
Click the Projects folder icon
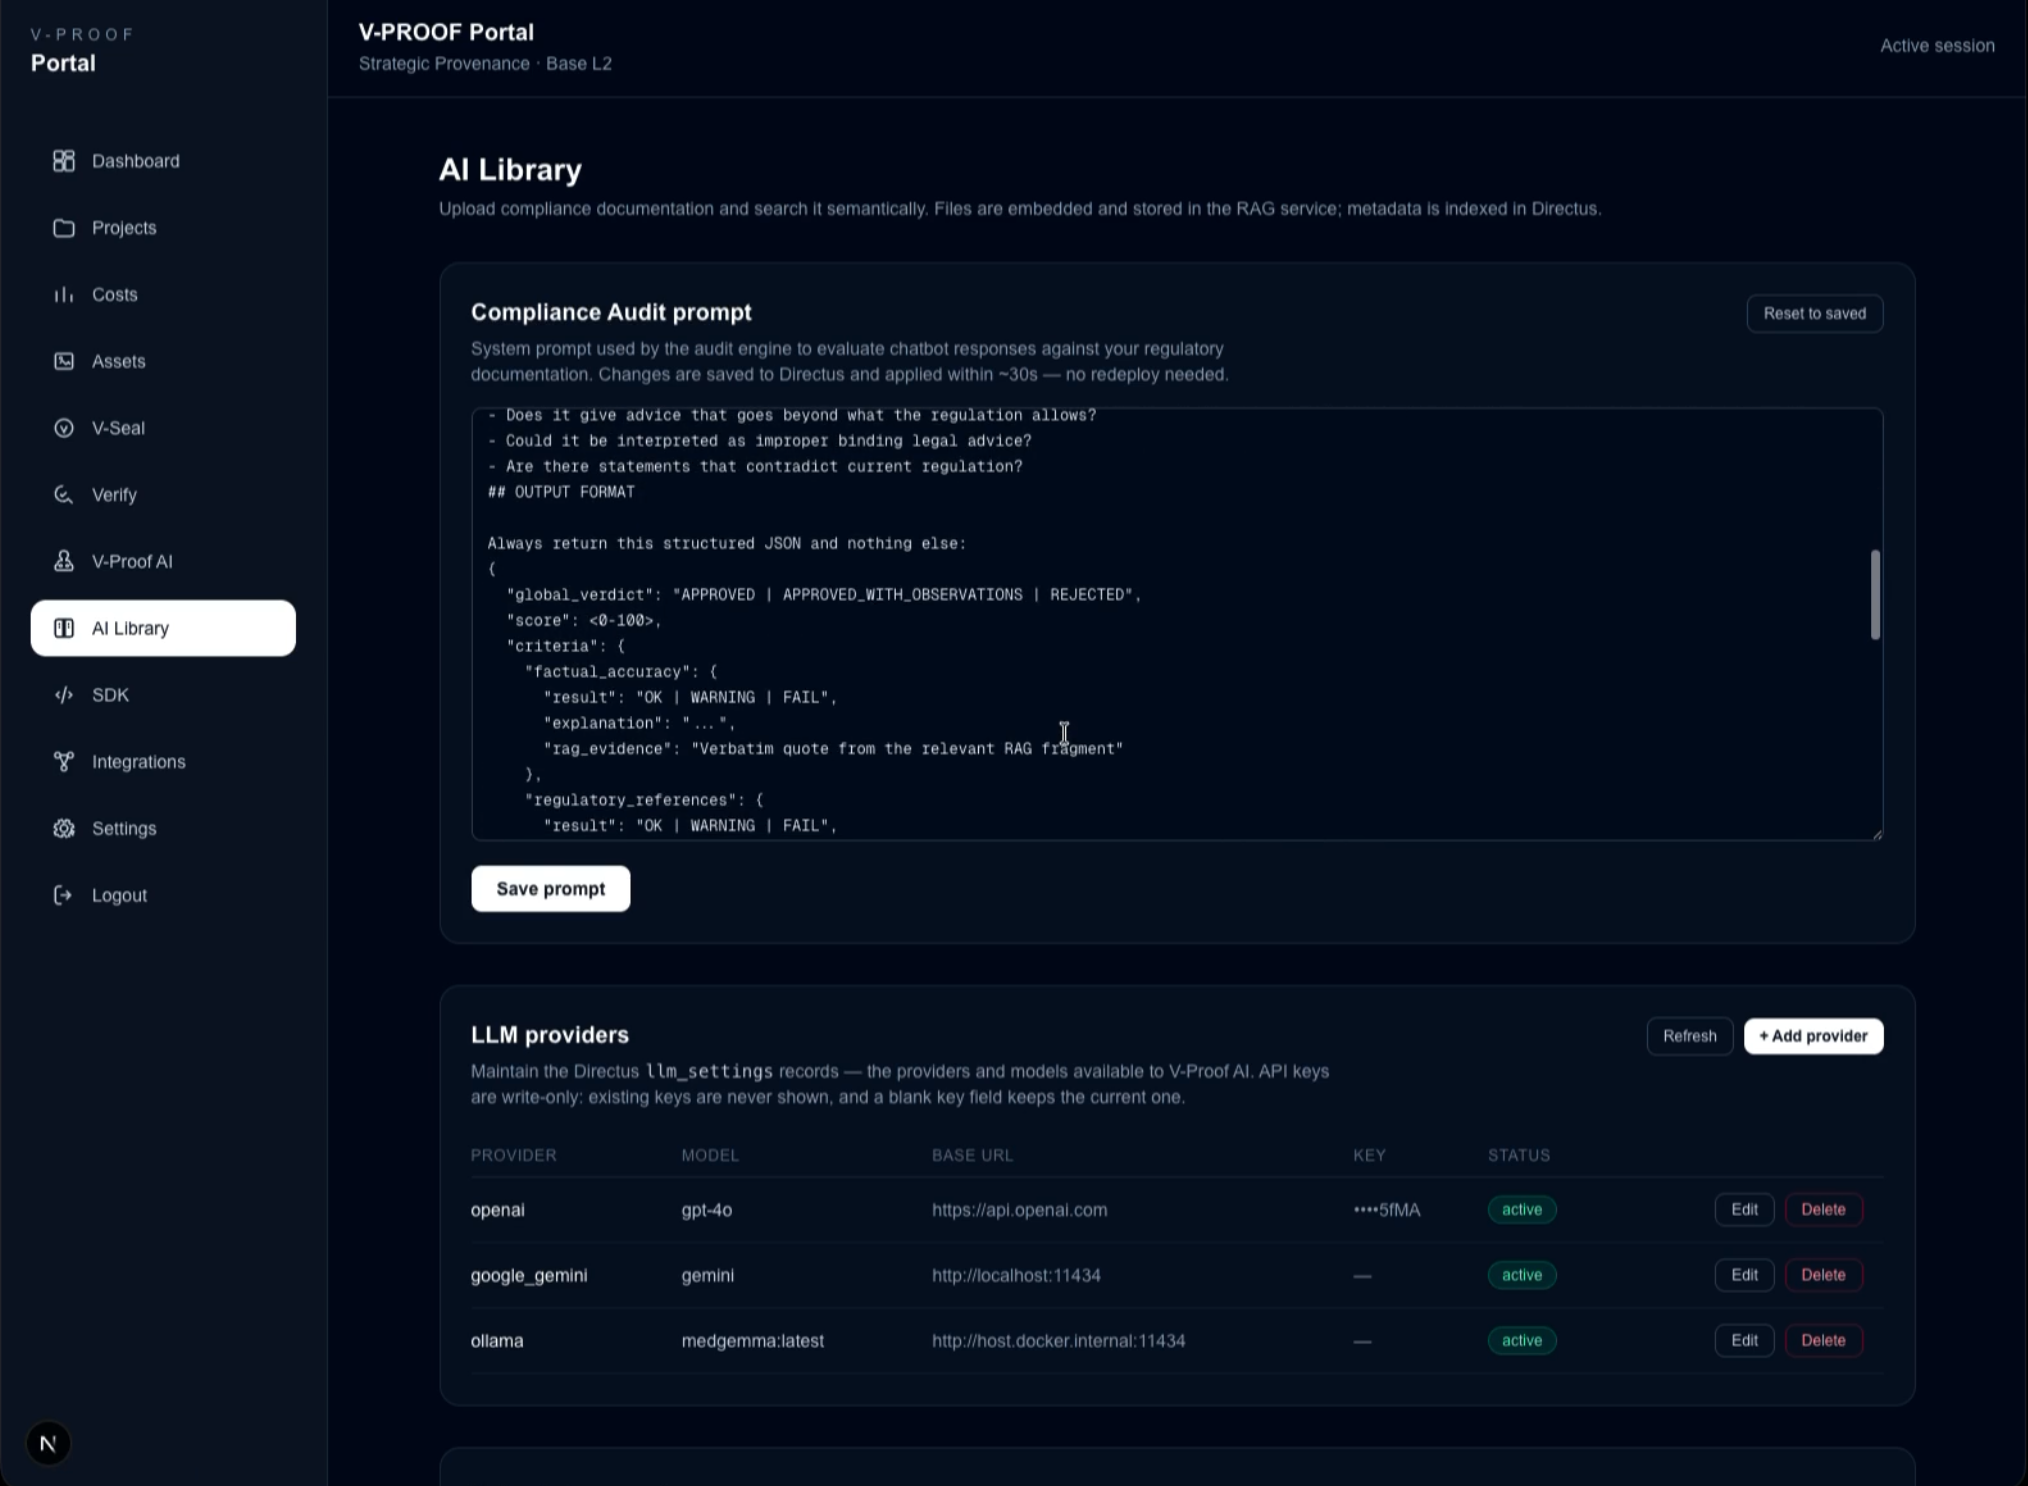(64, 228)
